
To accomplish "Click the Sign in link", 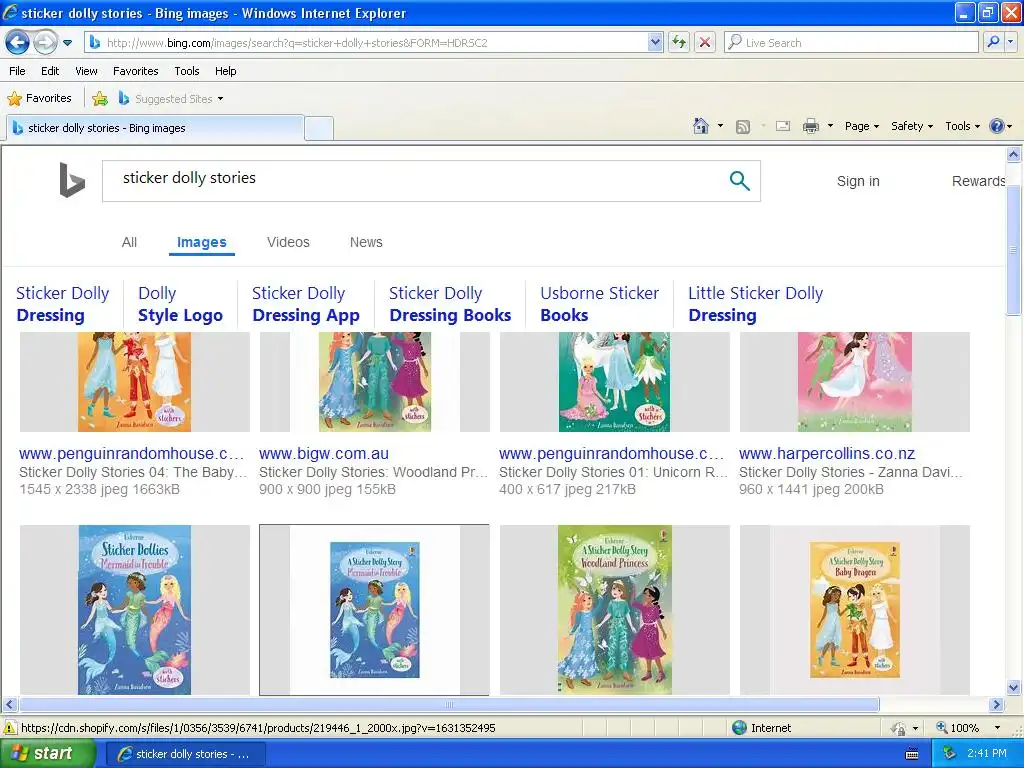I will [x=858, y=182].
